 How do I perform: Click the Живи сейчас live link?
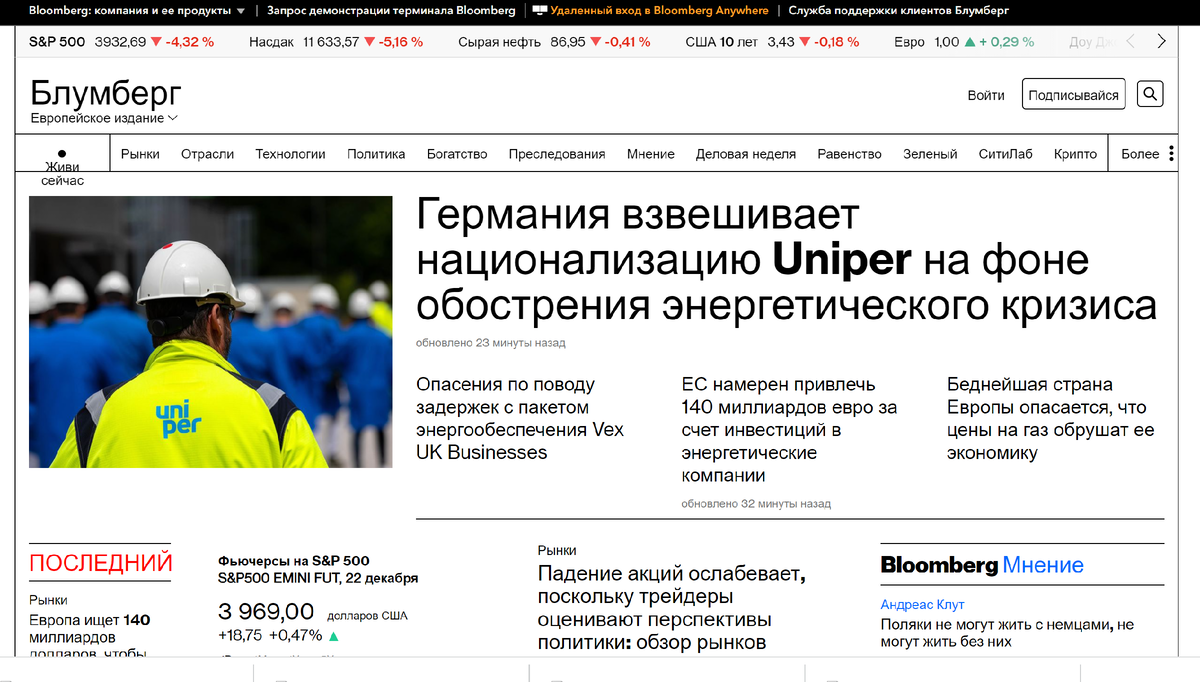pos(62,174)
